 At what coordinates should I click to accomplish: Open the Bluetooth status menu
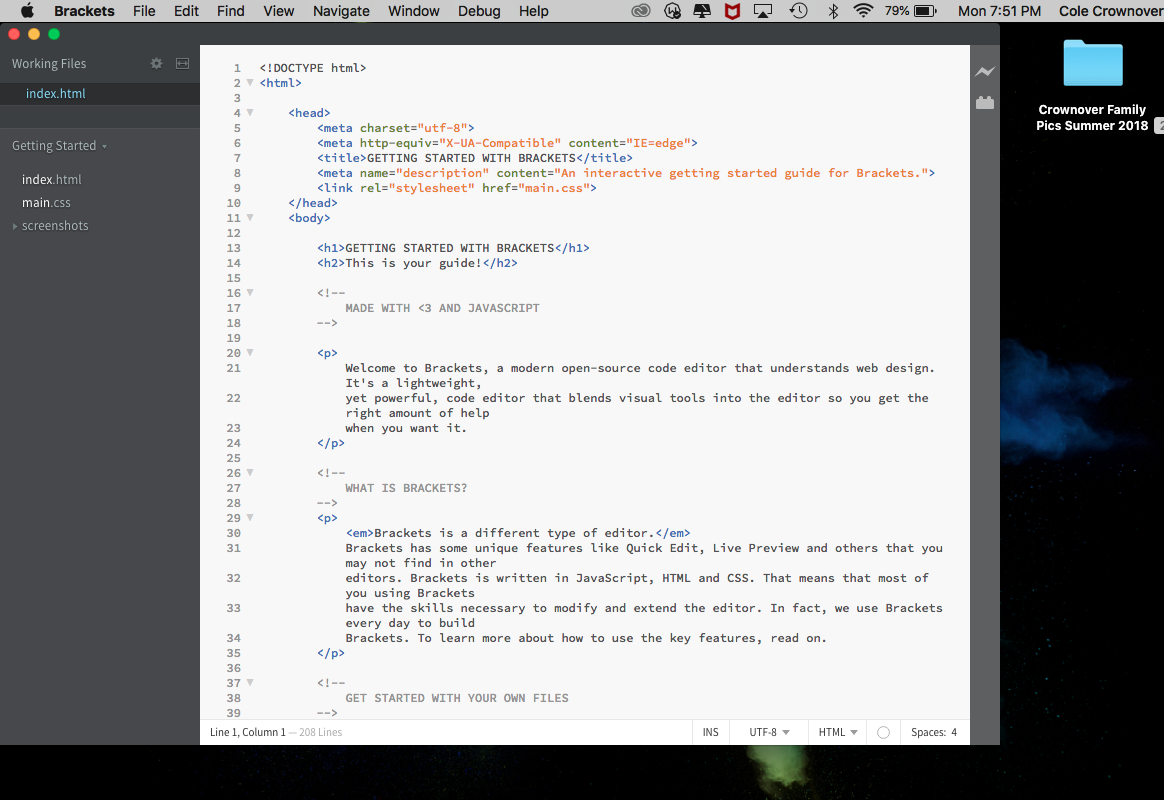tap(833, 11)
